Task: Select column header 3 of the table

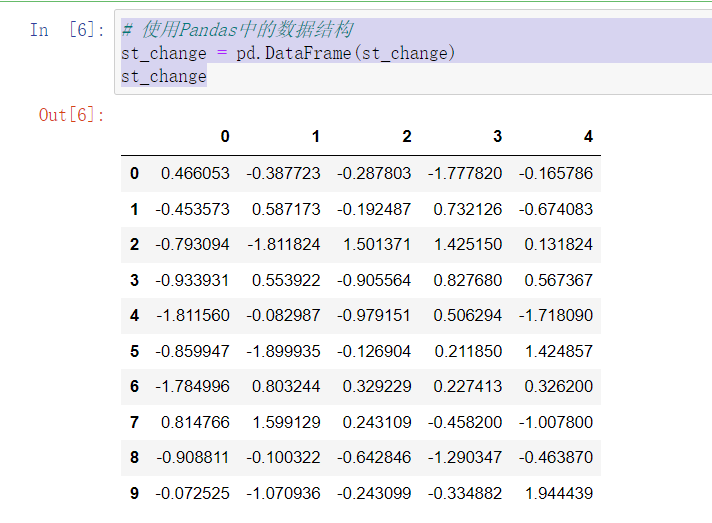Action: [498, 136]
